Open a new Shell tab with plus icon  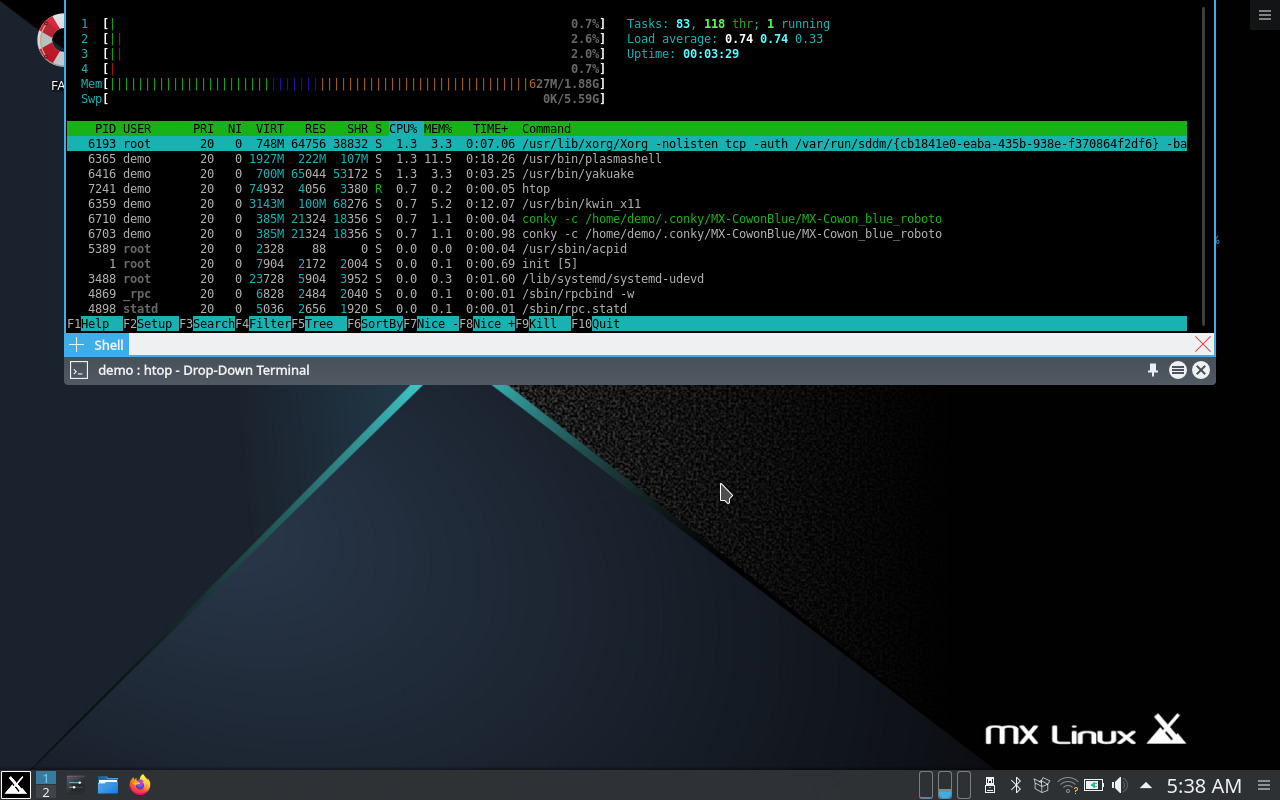coord(77,344)
